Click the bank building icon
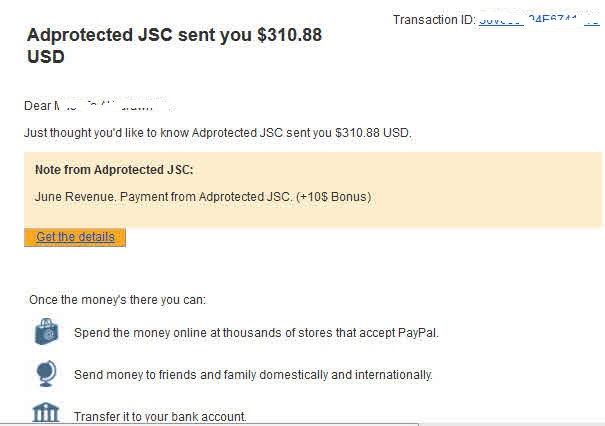 pyautogui.click(x=46, y=413)
